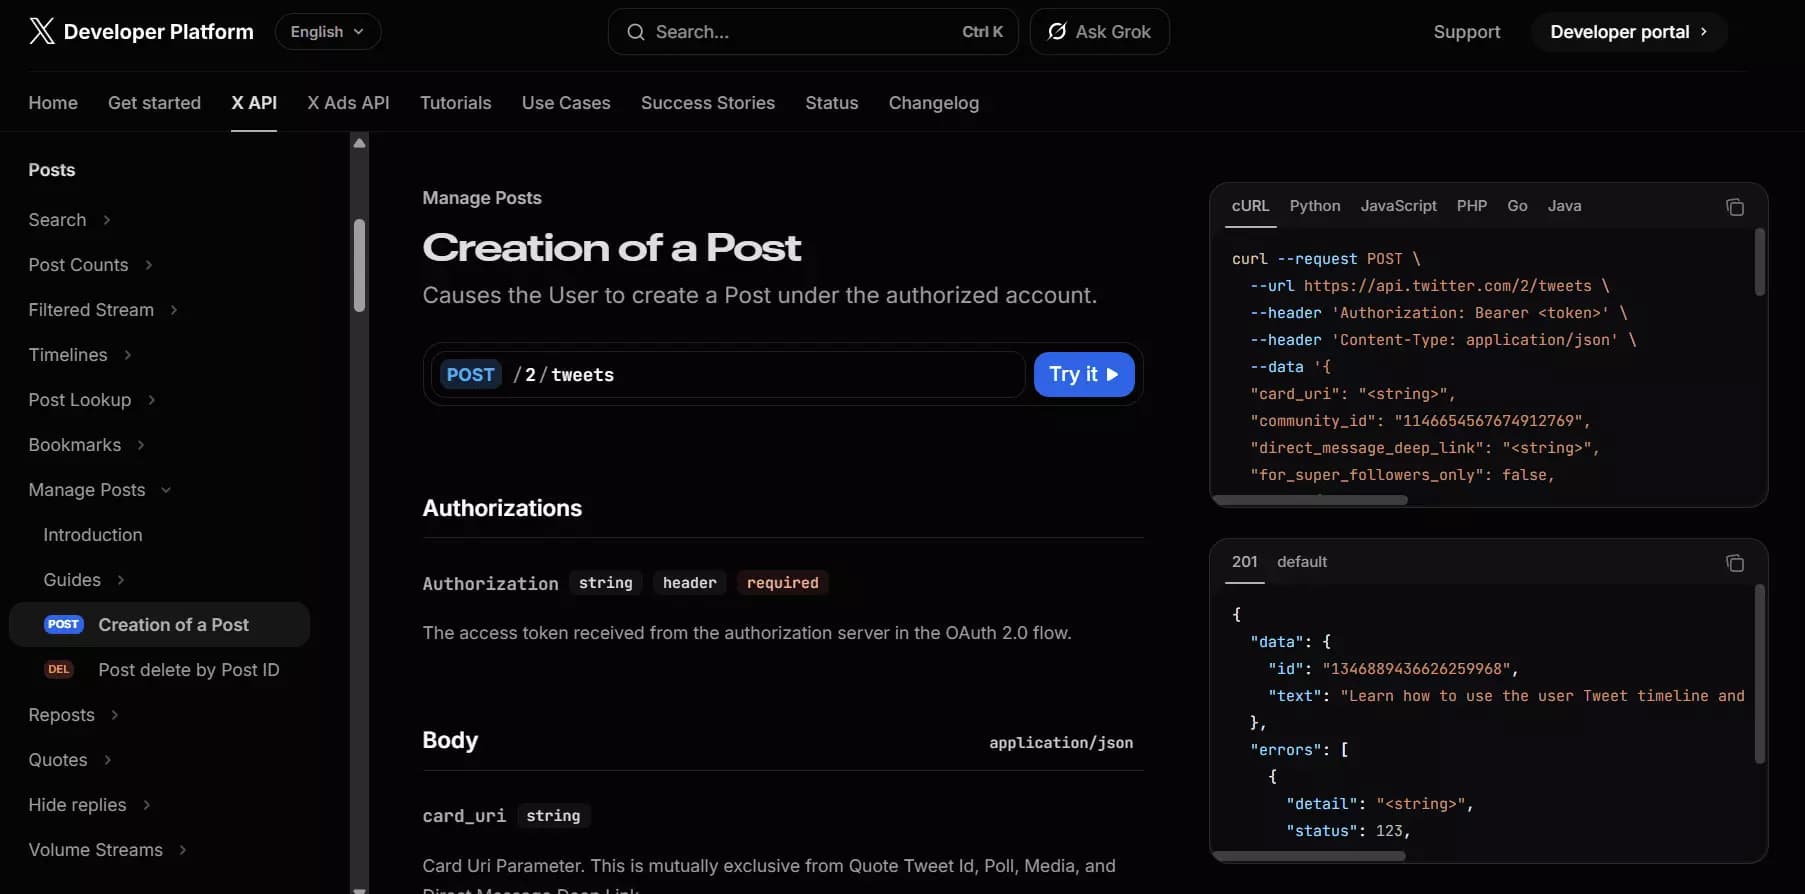Click the Try it button
Screen dimensions: 1805x894
pyautogui.click(x=1084, y=374)
